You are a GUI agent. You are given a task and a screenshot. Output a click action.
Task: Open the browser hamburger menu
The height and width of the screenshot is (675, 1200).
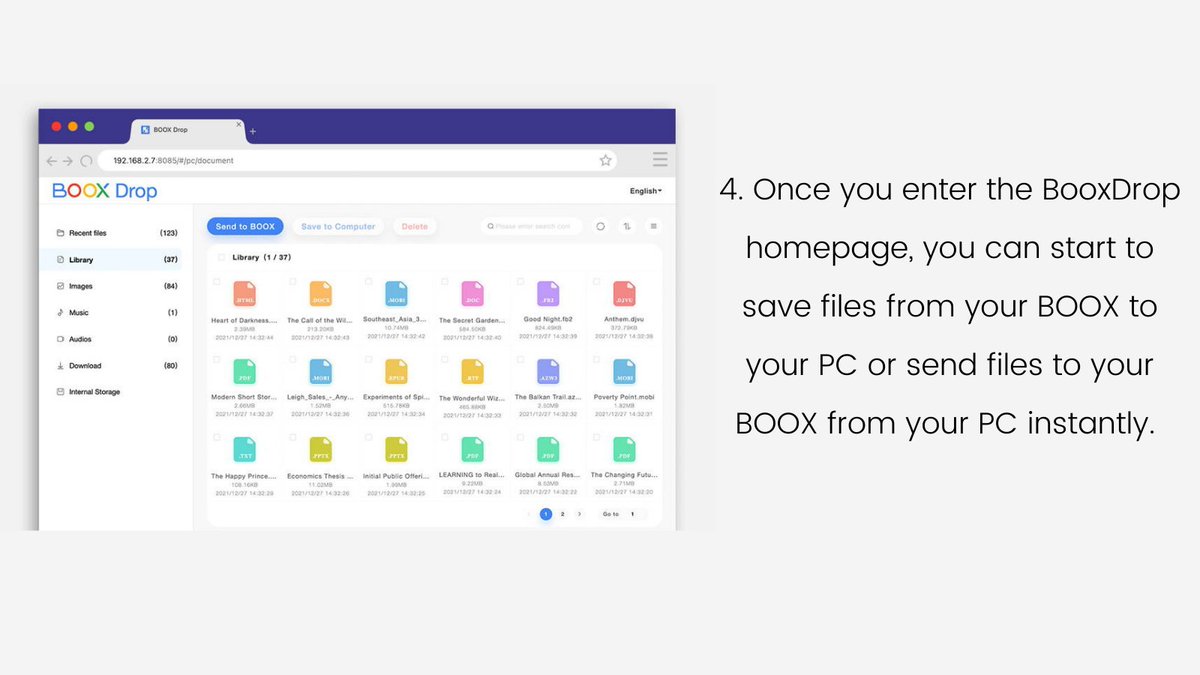pos(660,160)
